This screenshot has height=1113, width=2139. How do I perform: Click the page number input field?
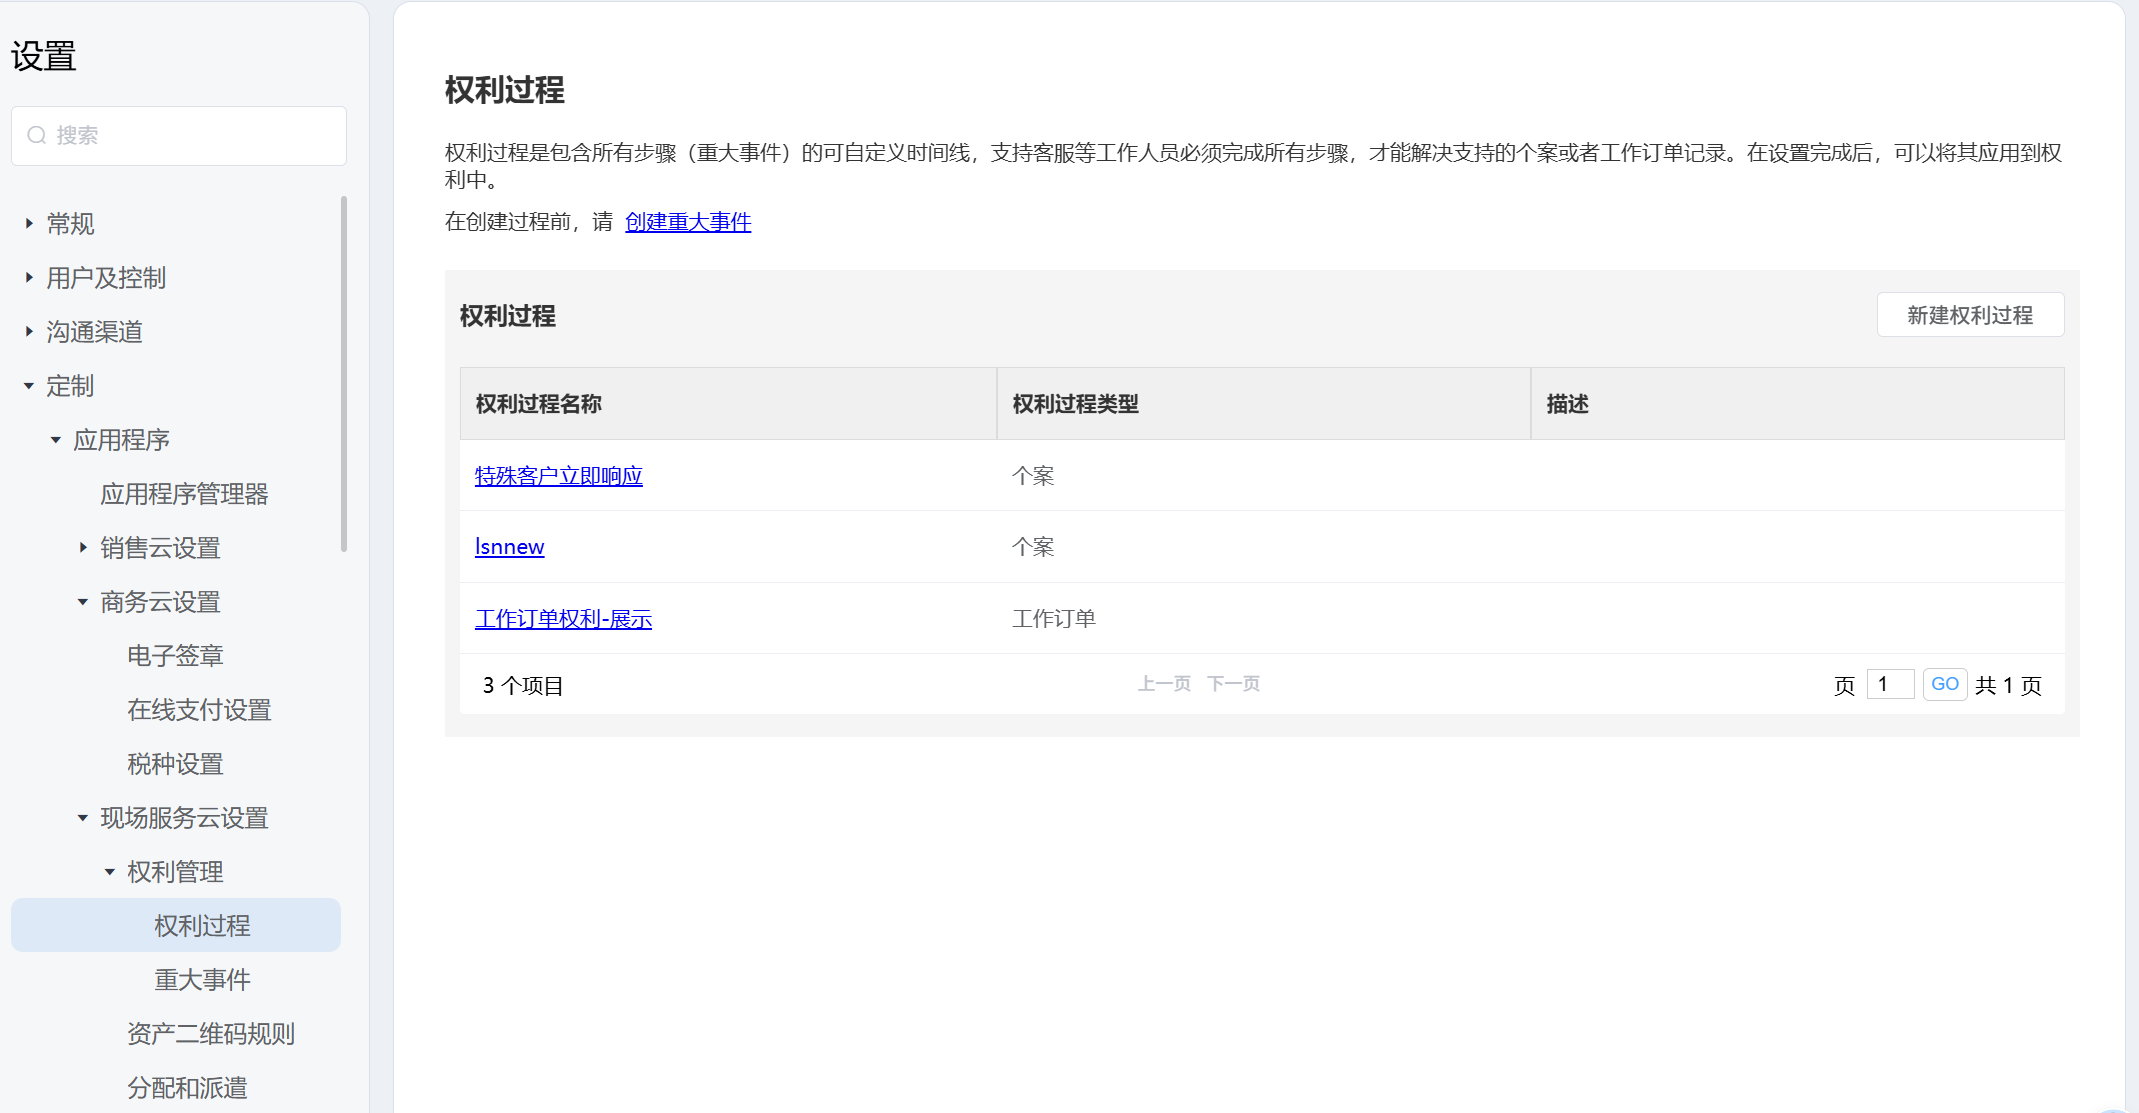[1889, 684]
